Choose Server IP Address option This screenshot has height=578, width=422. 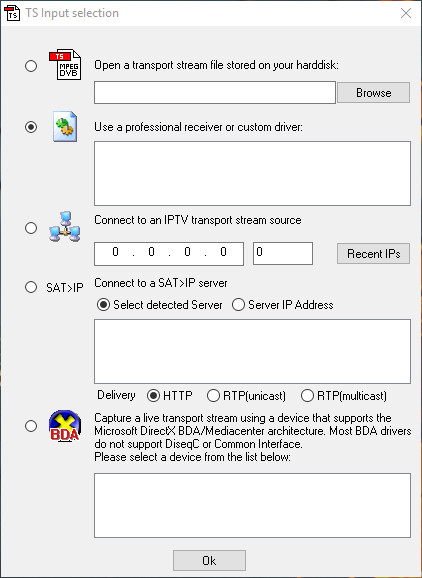pos(282,305)
